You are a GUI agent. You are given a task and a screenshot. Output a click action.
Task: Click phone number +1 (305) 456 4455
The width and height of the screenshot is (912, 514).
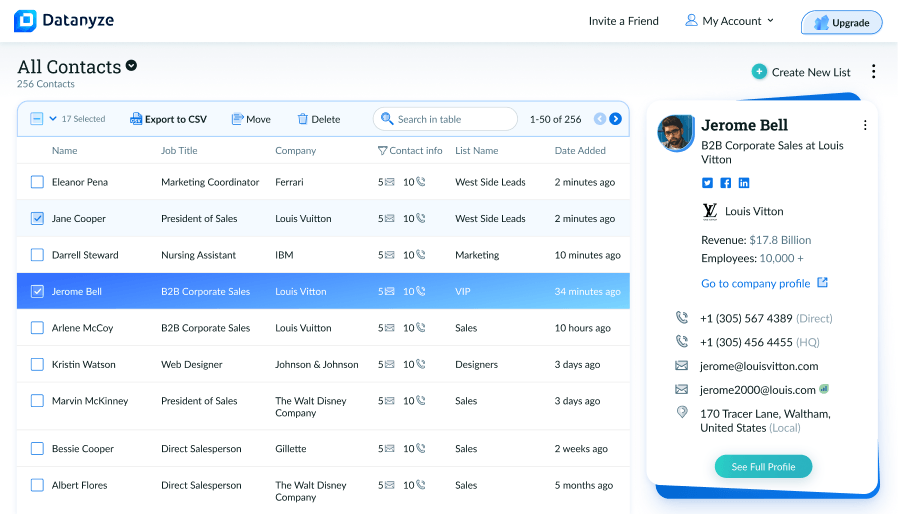tap(746, 342)
